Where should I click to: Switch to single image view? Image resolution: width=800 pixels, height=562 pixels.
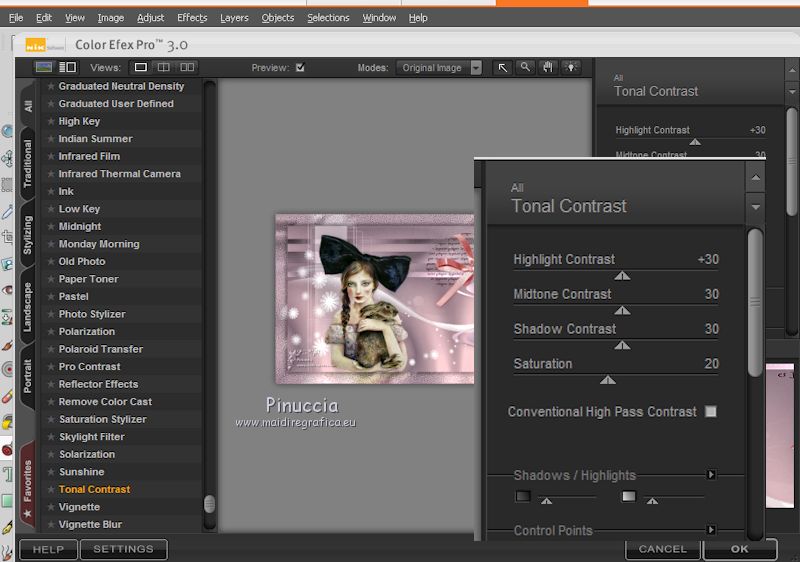pyautogui.click(x=141, y=67)
